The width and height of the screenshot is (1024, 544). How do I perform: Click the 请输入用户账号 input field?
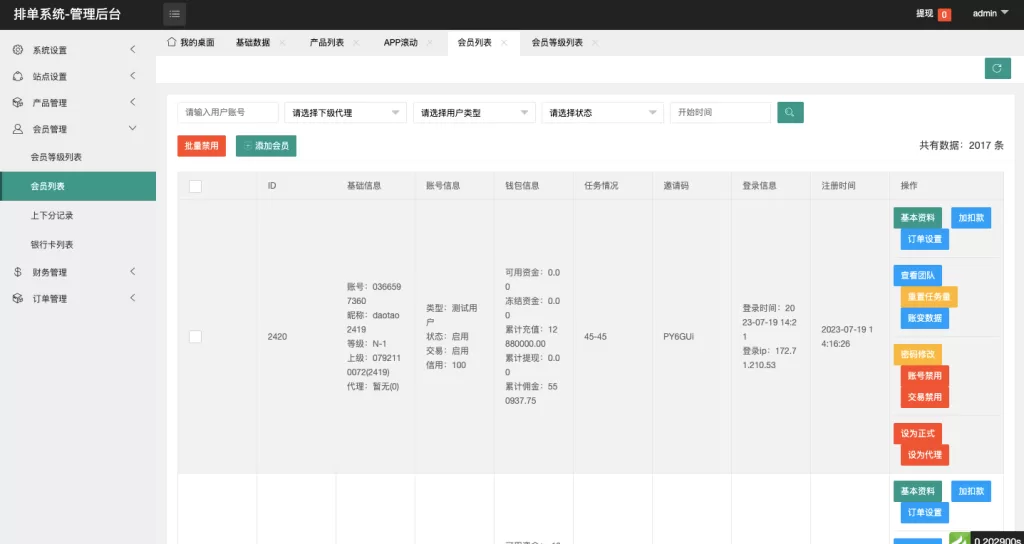click(227, 113)
